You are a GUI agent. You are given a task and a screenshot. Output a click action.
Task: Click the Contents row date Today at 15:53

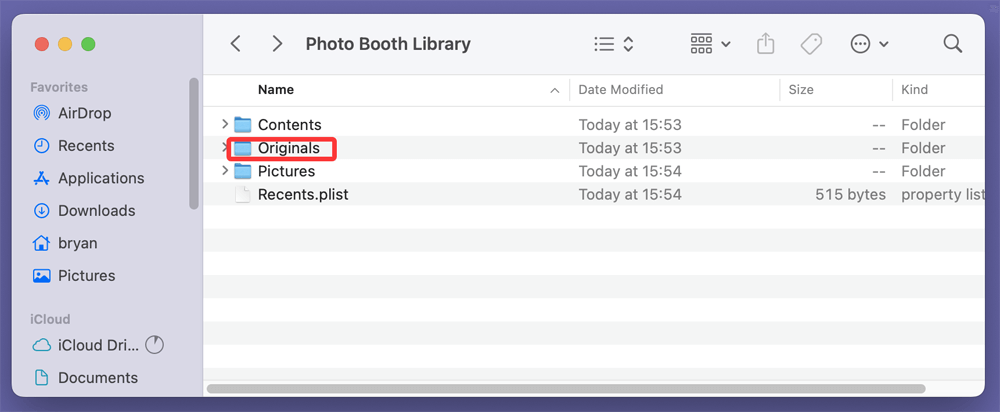pos(630,125)
